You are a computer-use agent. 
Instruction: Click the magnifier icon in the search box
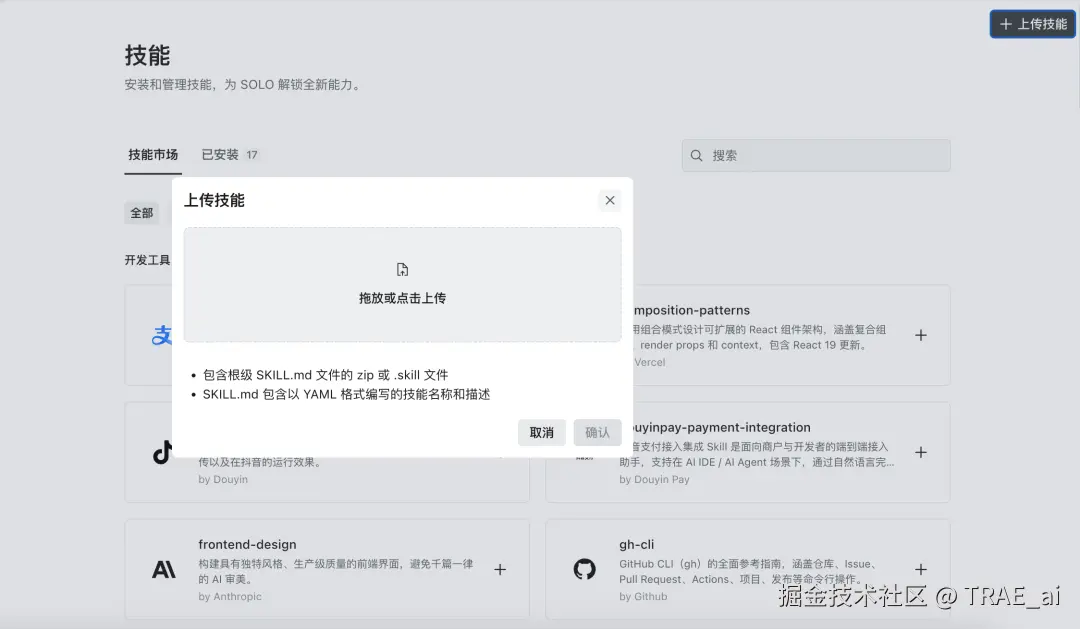[x=696, y=156]
